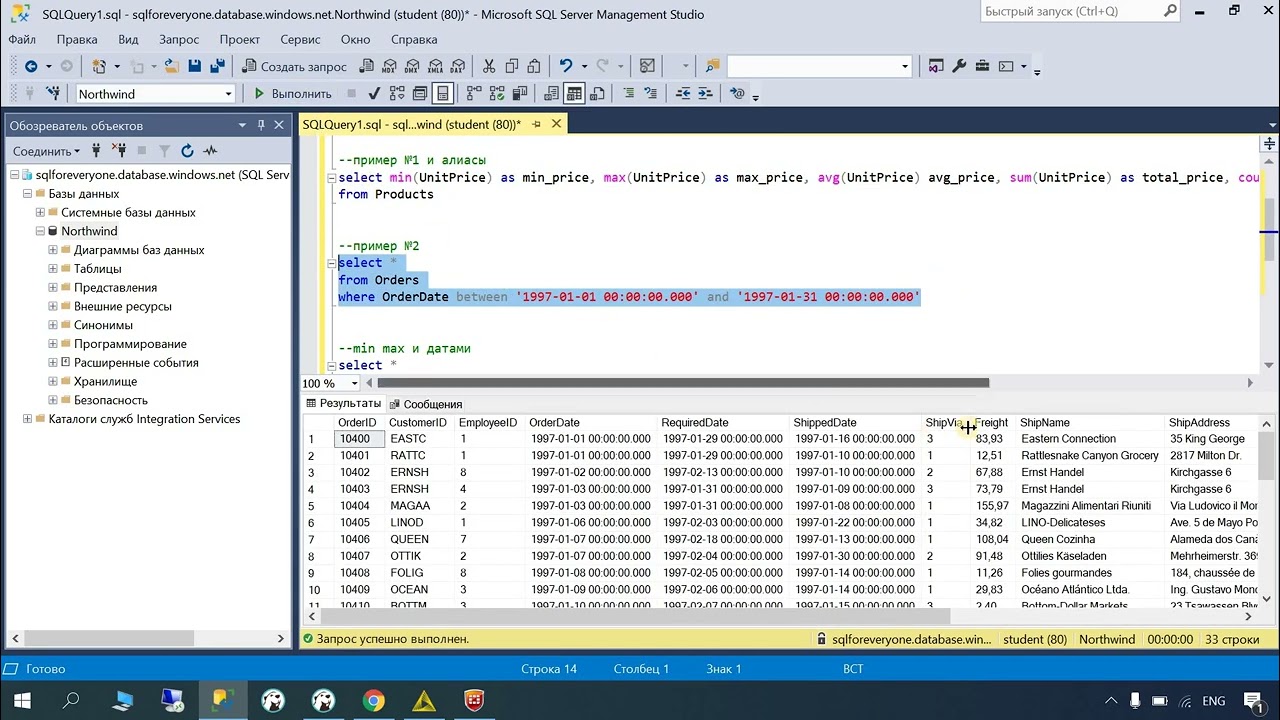Collapse the Northwind database node
Image resolution: width=1280 pixels, height=720 pixels.
[40, 231]
